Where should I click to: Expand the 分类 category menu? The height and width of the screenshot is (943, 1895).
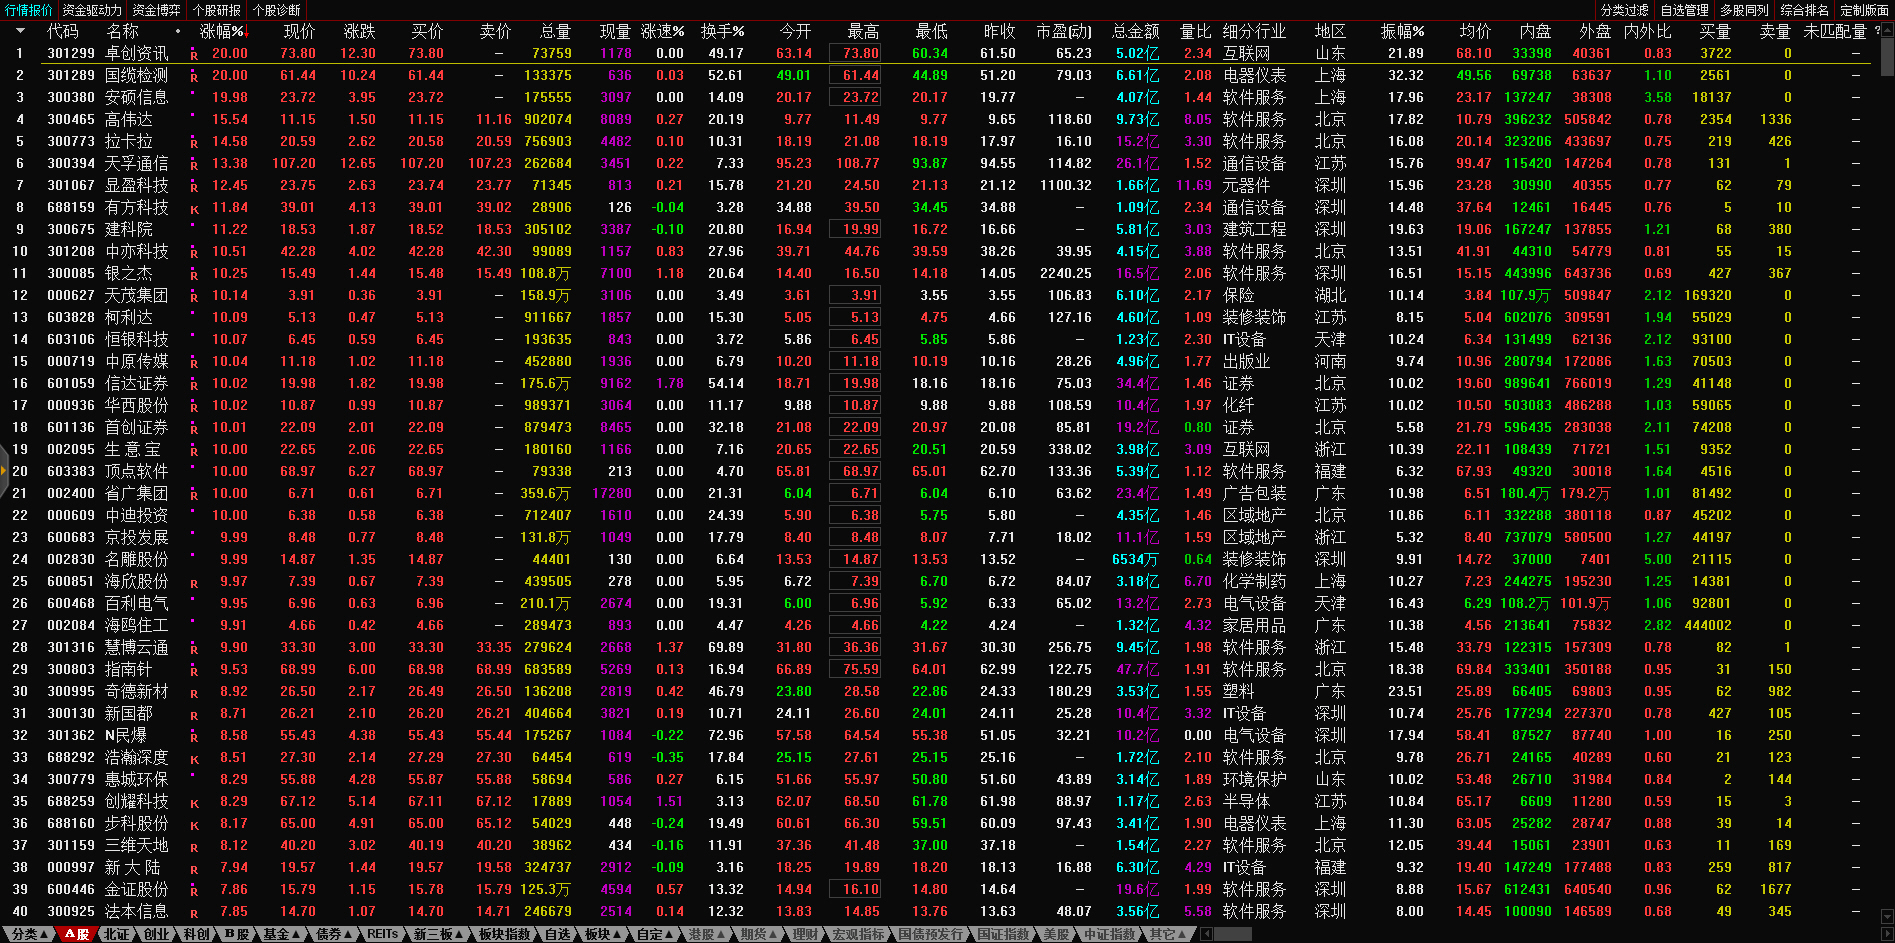[29, 934]
